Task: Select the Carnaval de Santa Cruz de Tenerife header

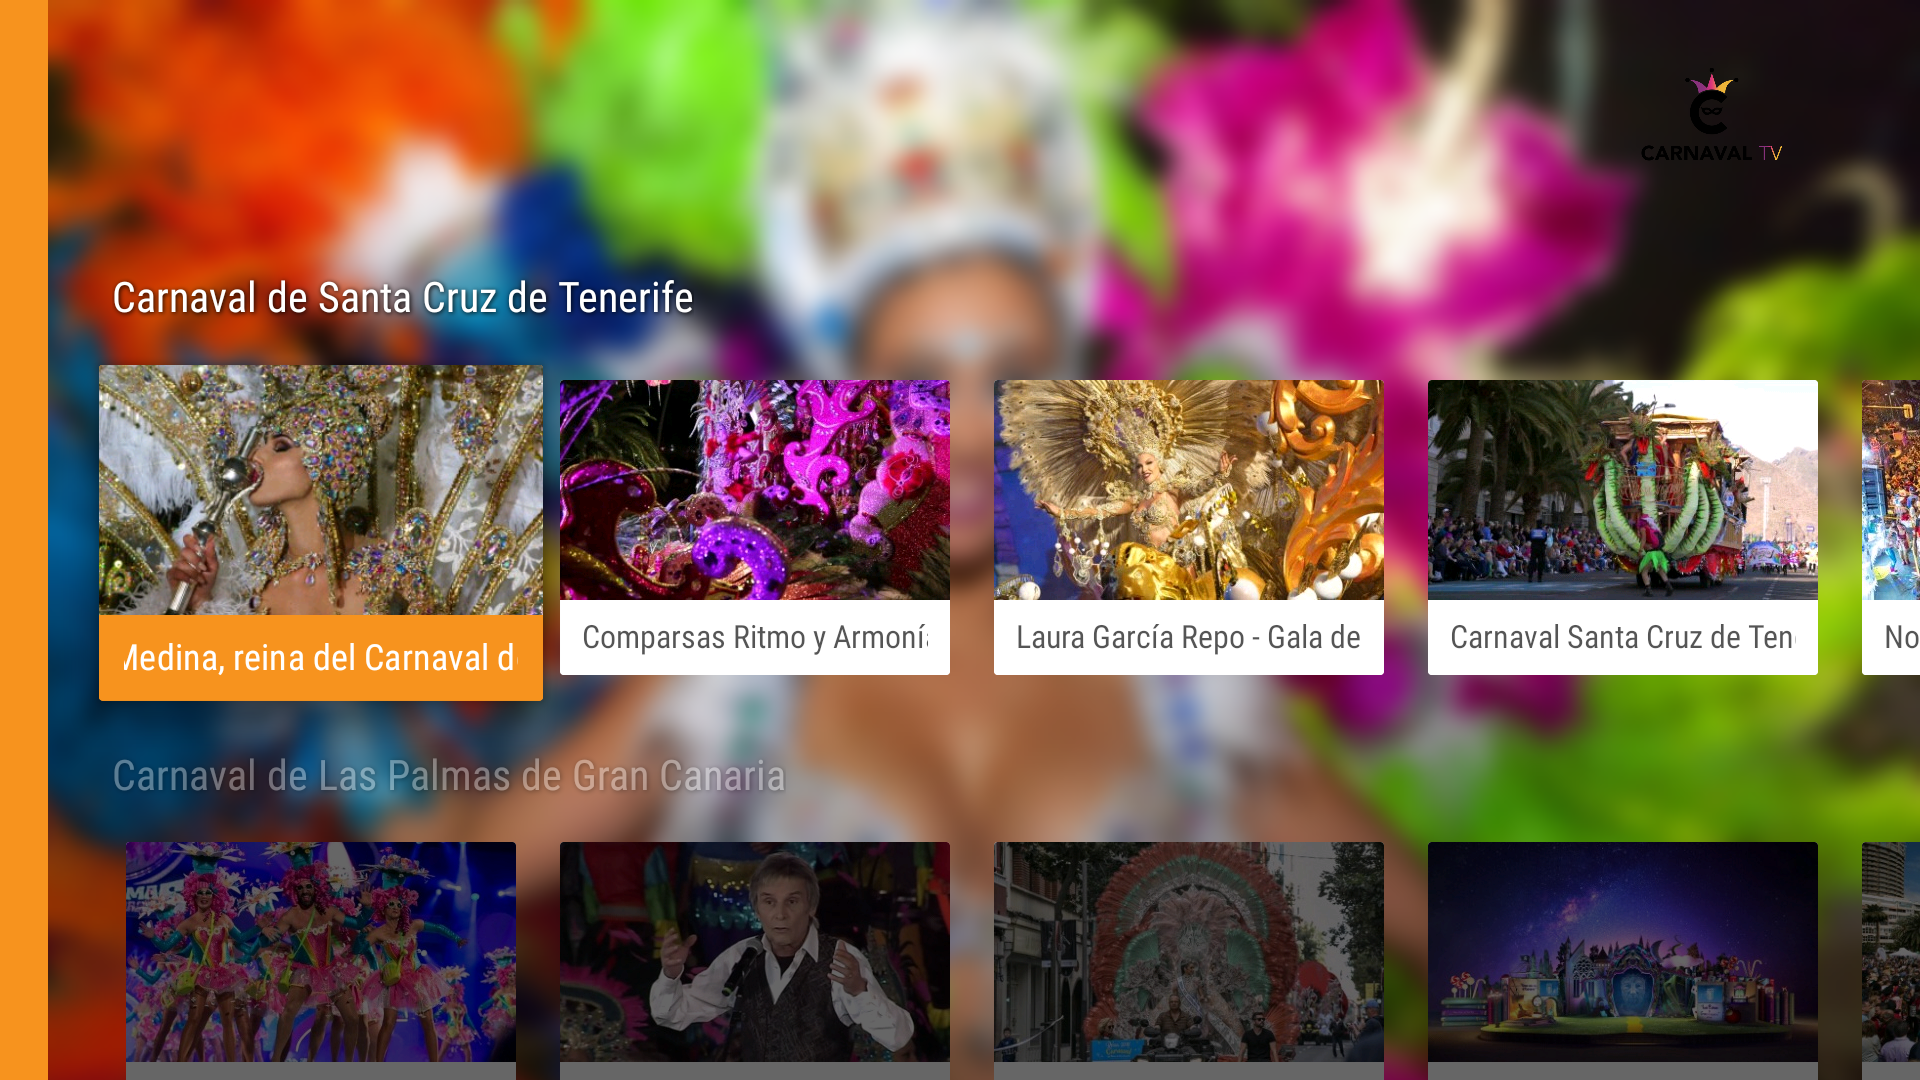Action: click(403, 298)
